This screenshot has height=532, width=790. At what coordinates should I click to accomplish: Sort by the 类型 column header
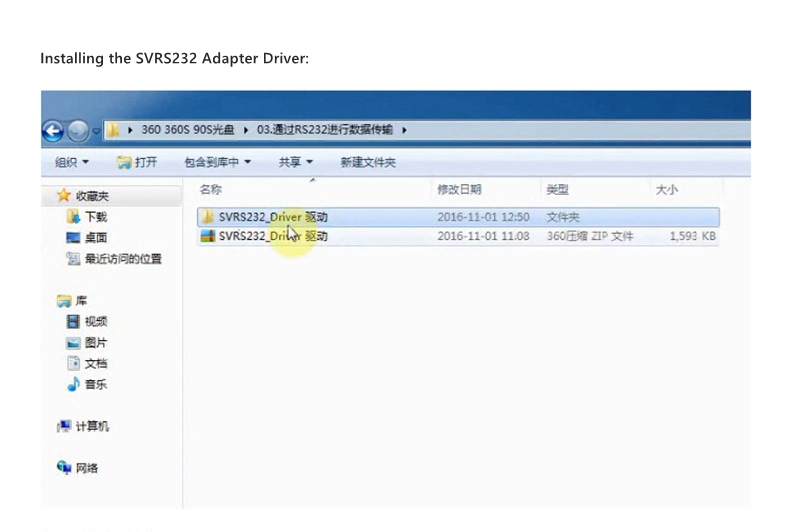click(557, 189)
